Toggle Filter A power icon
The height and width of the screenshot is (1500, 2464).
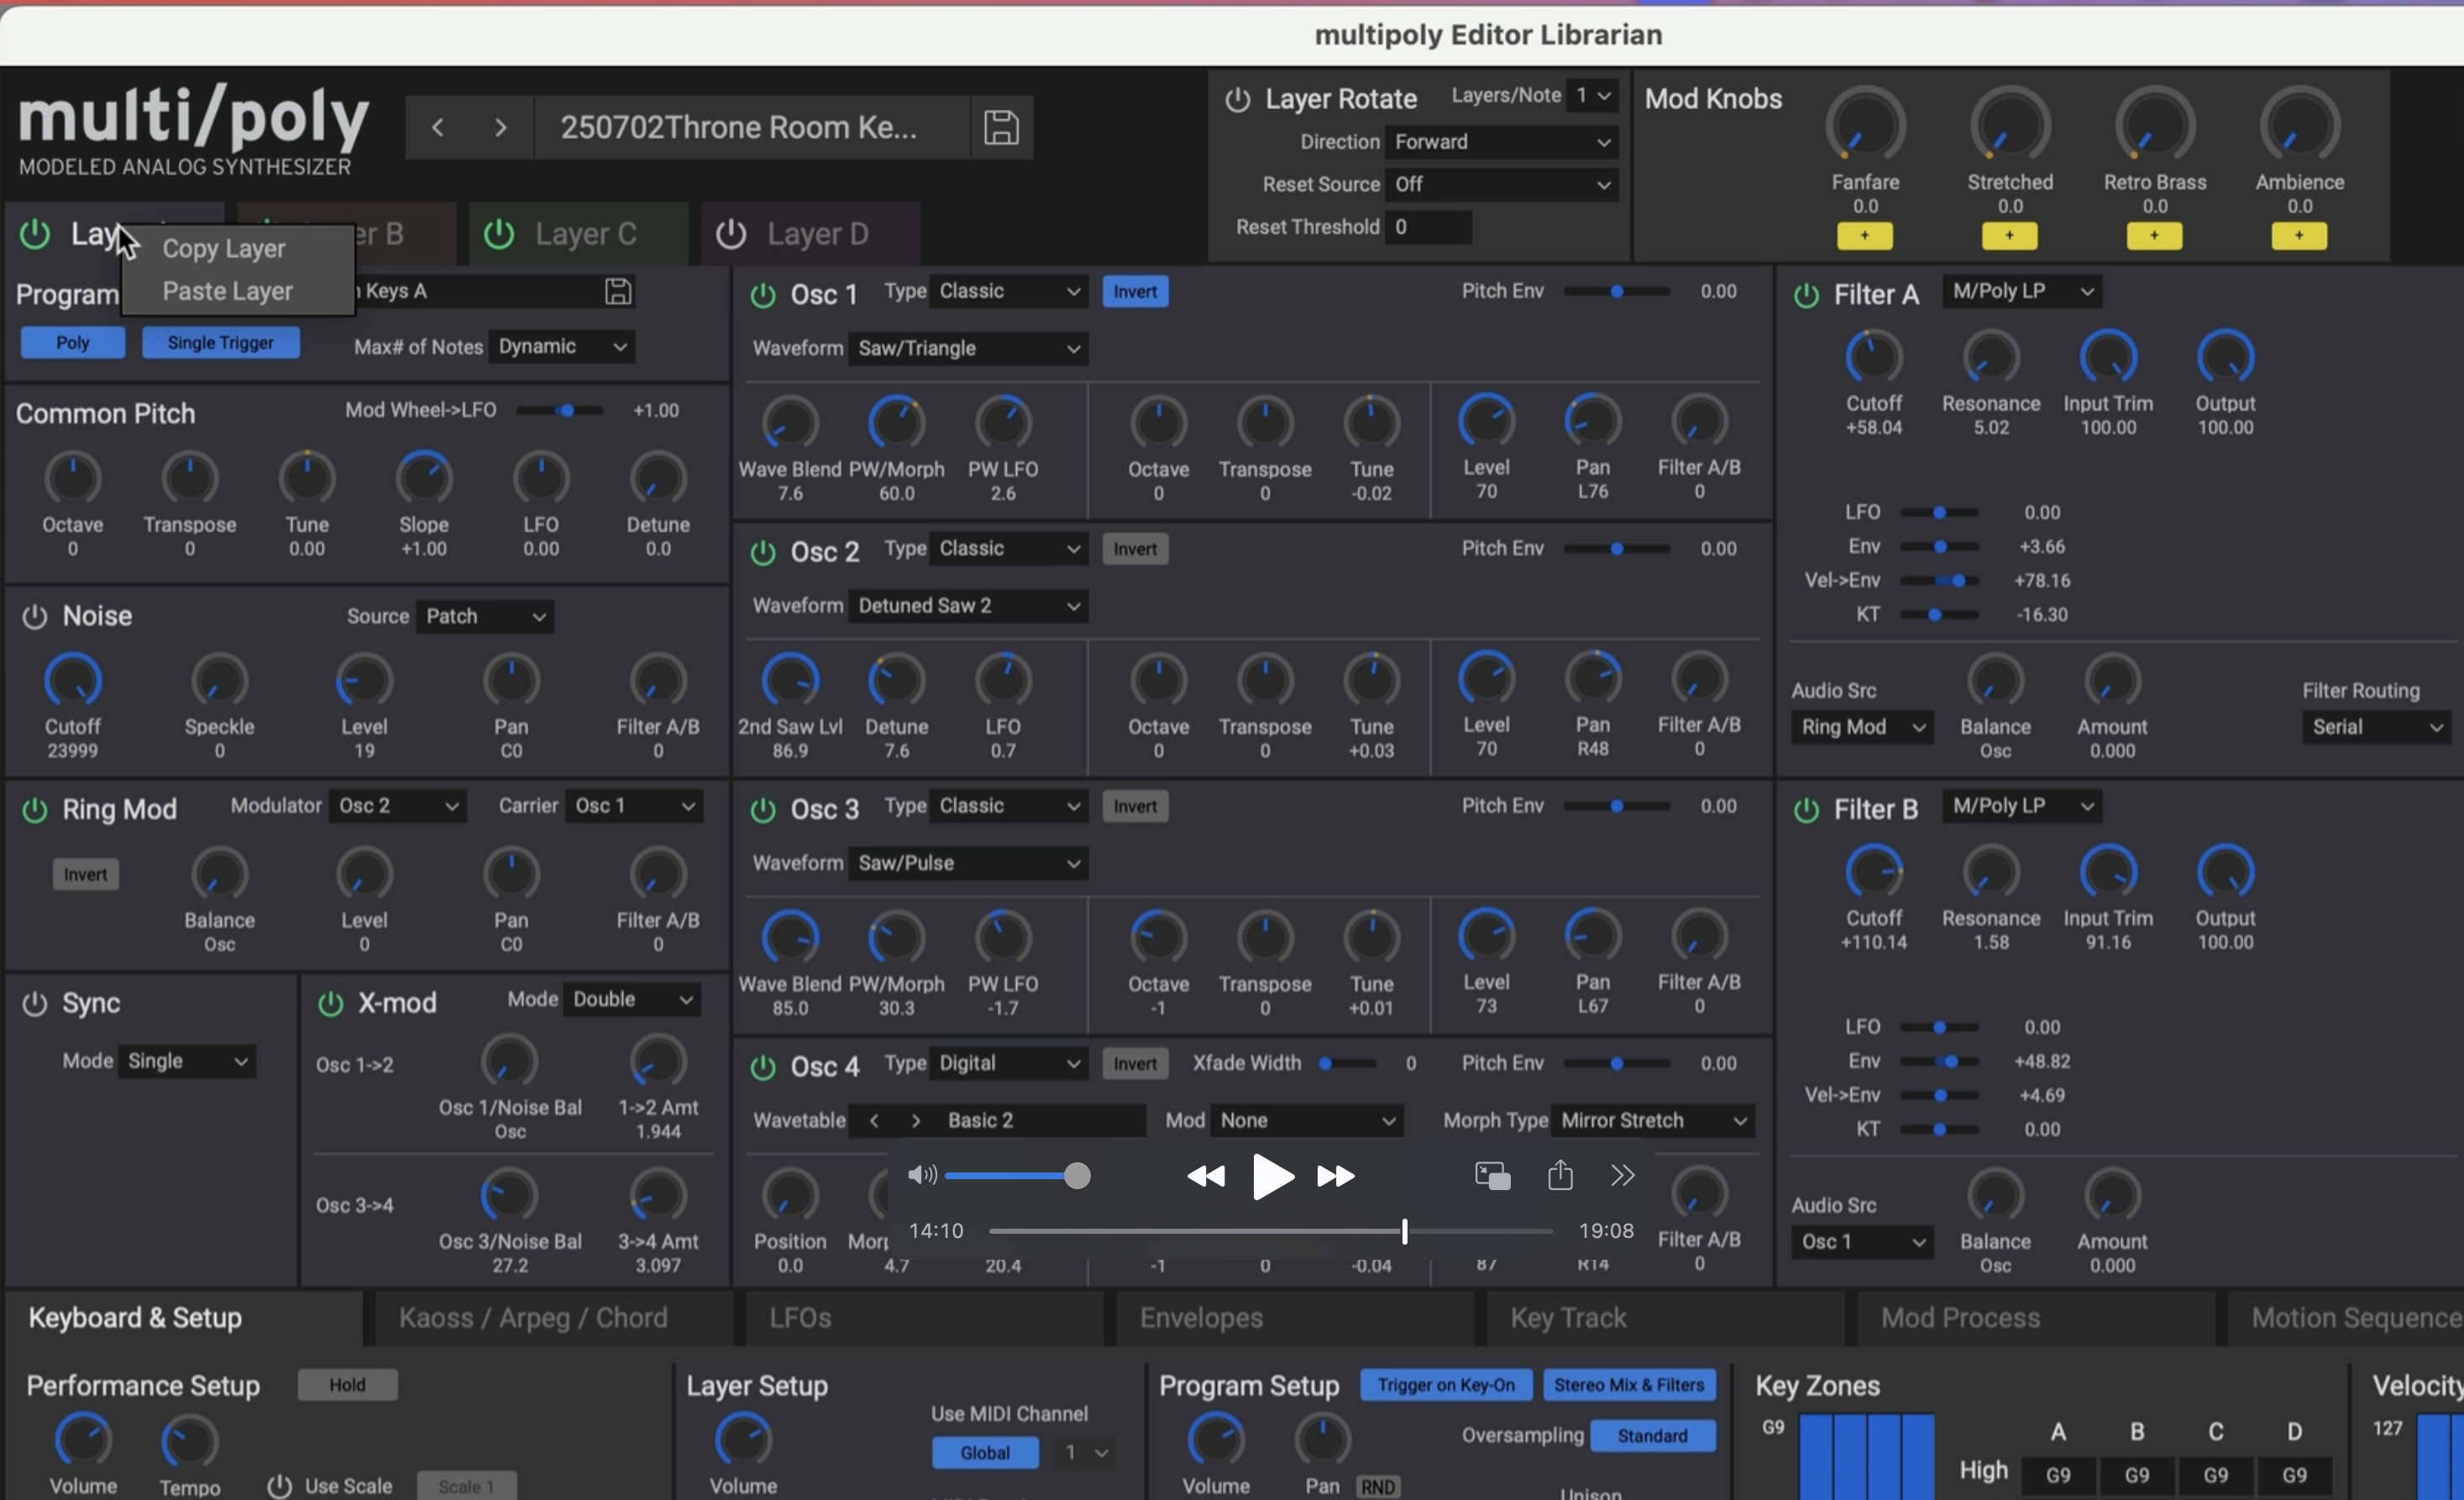1806,295
